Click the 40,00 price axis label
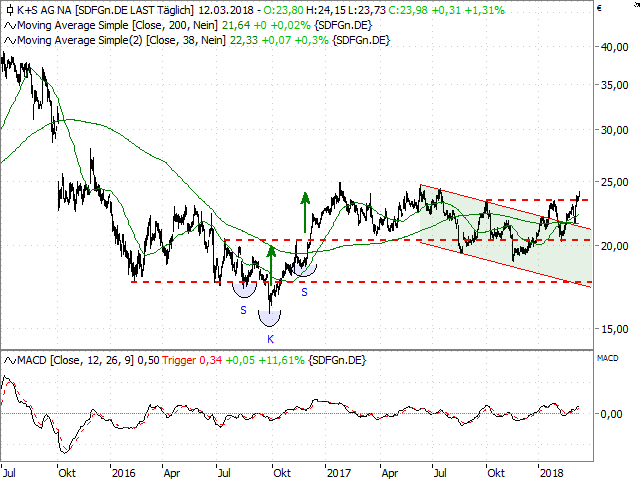The height and width of the screenshot is (480, 640). (615, 47)
